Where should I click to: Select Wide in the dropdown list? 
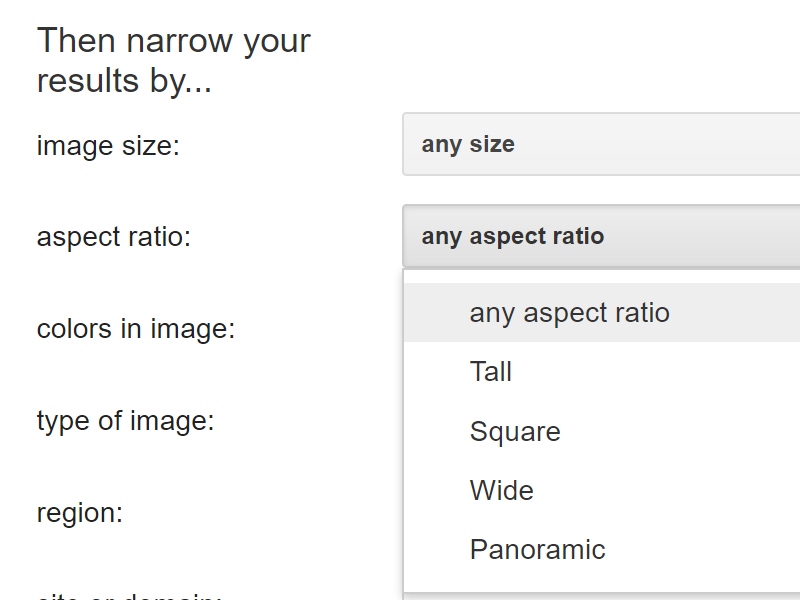[502, 491]
